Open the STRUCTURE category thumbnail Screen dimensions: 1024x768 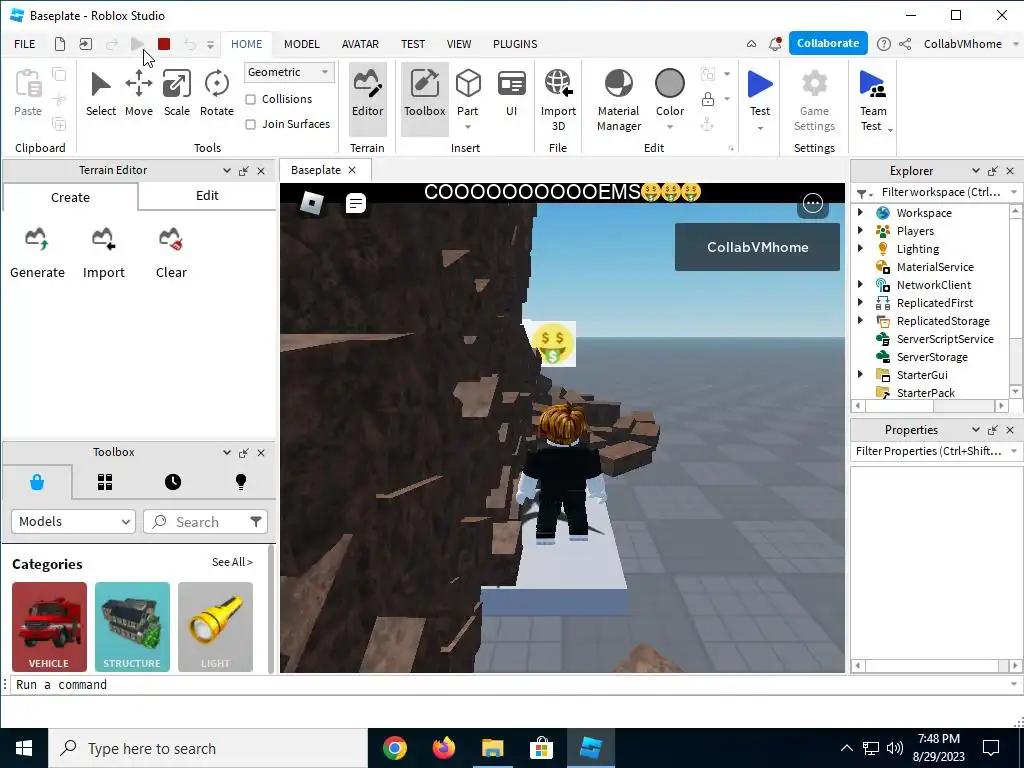132,627
